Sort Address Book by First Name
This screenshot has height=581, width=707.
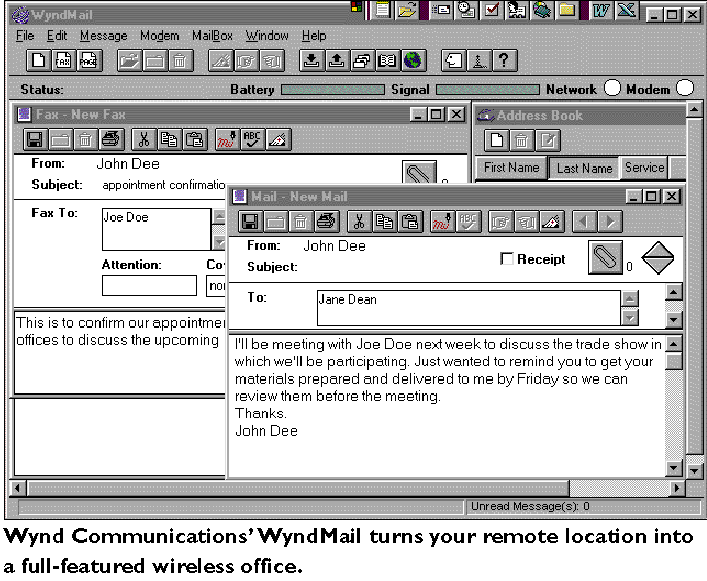511,168
